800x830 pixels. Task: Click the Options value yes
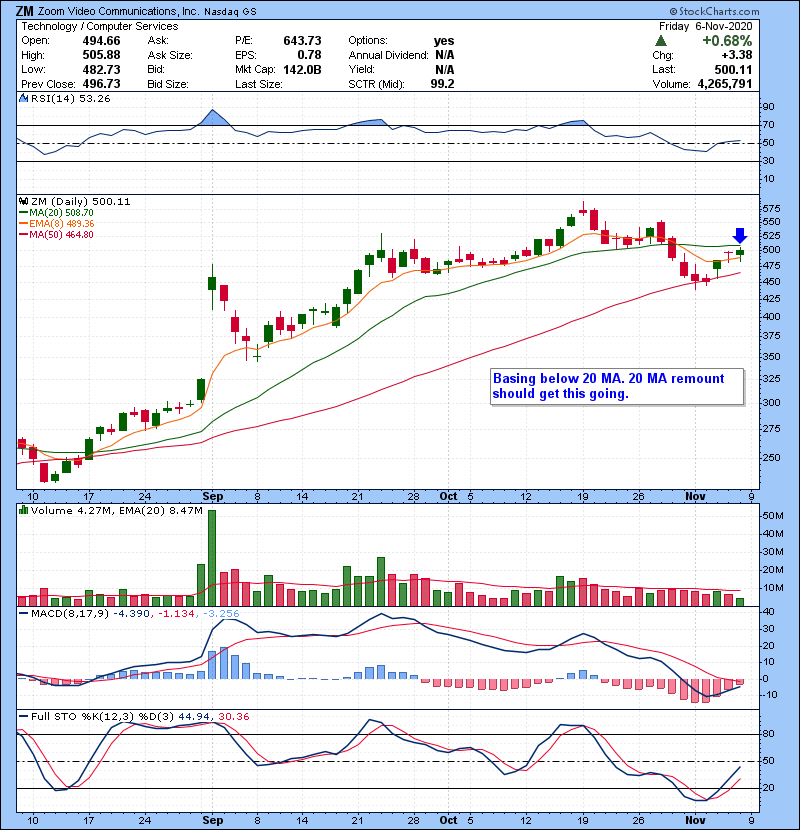tap(444, 41)
